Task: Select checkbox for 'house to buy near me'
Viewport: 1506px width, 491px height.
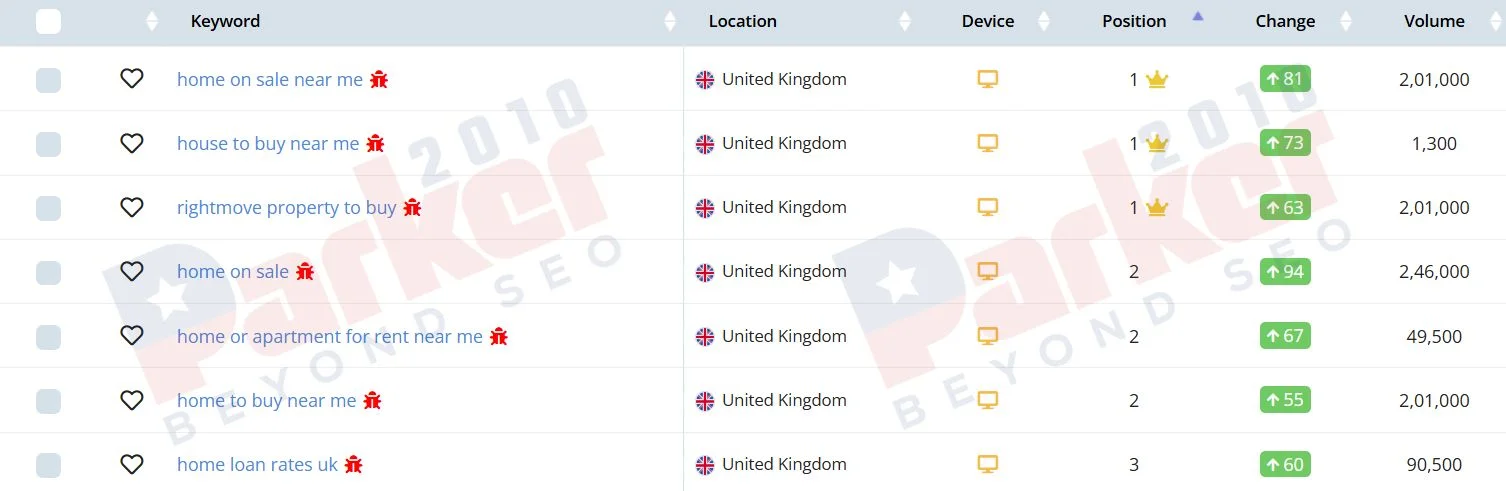Action: [48, 144]
